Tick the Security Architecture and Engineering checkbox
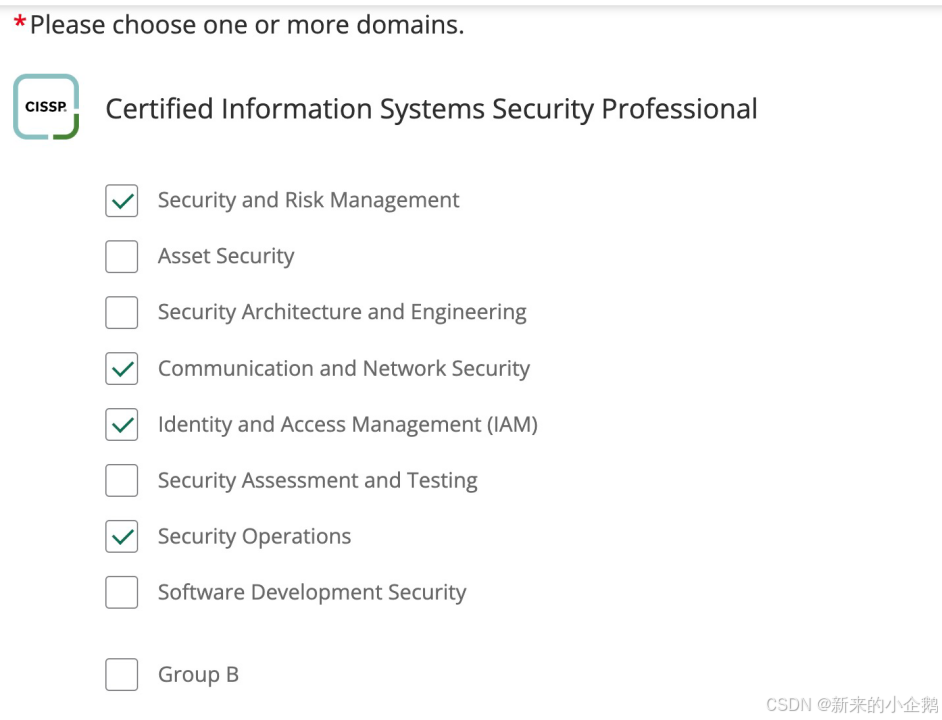Screen dimensions: 942x720 (122, 313)
